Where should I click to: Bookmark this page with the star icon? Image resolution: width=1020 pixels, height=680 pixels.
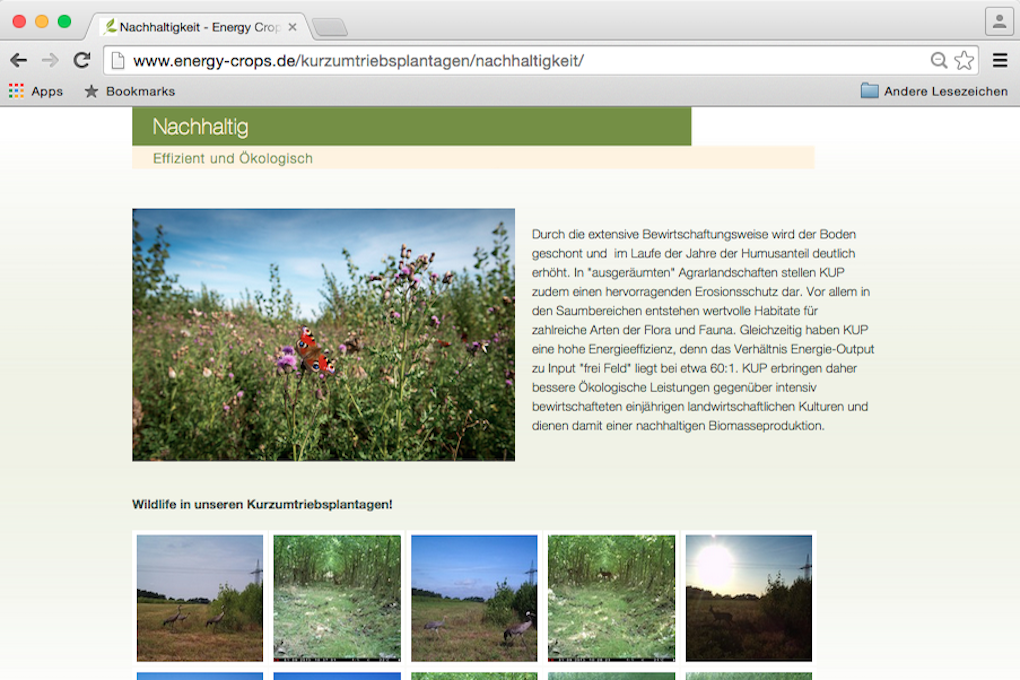click(x=964, y=61)
